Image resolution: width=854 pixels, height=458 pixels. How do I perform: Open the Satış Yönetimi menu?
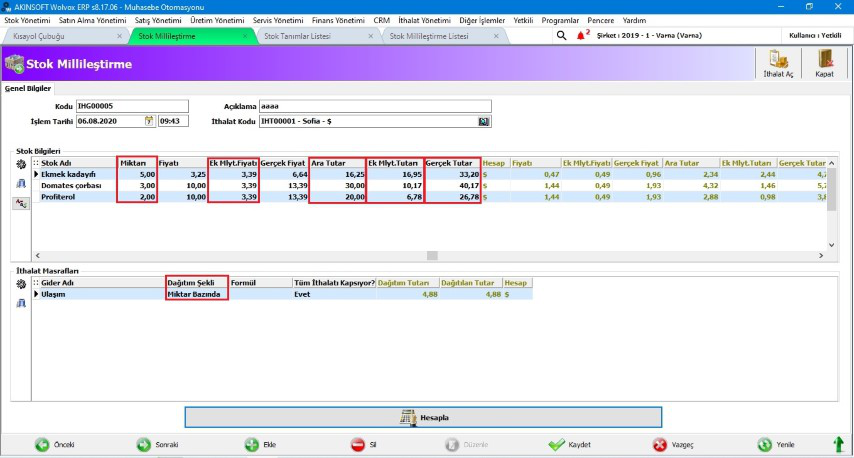click(x=158, y=20)
